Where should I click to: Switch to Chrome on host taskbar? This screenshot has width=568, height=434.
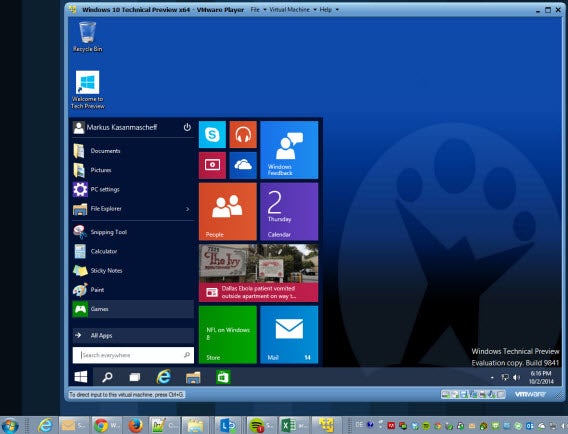106,425
